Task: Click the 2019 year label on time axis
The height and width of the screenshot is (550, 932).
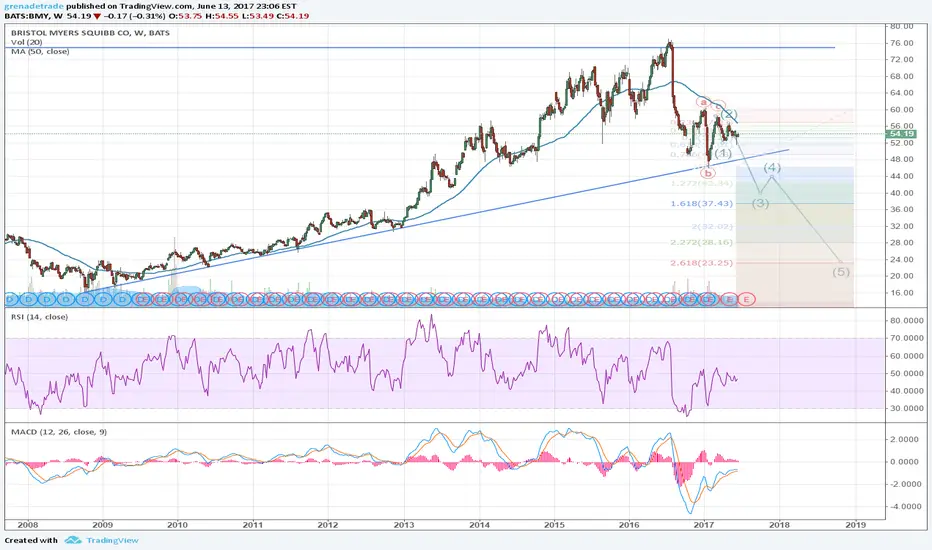Action: click(x=855, y=525)
